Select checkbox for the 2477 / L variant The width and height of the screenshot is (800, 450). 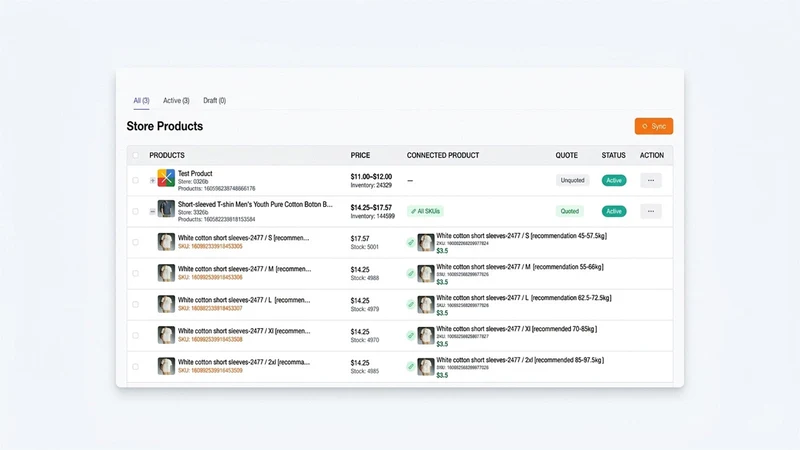click(135, 305)
